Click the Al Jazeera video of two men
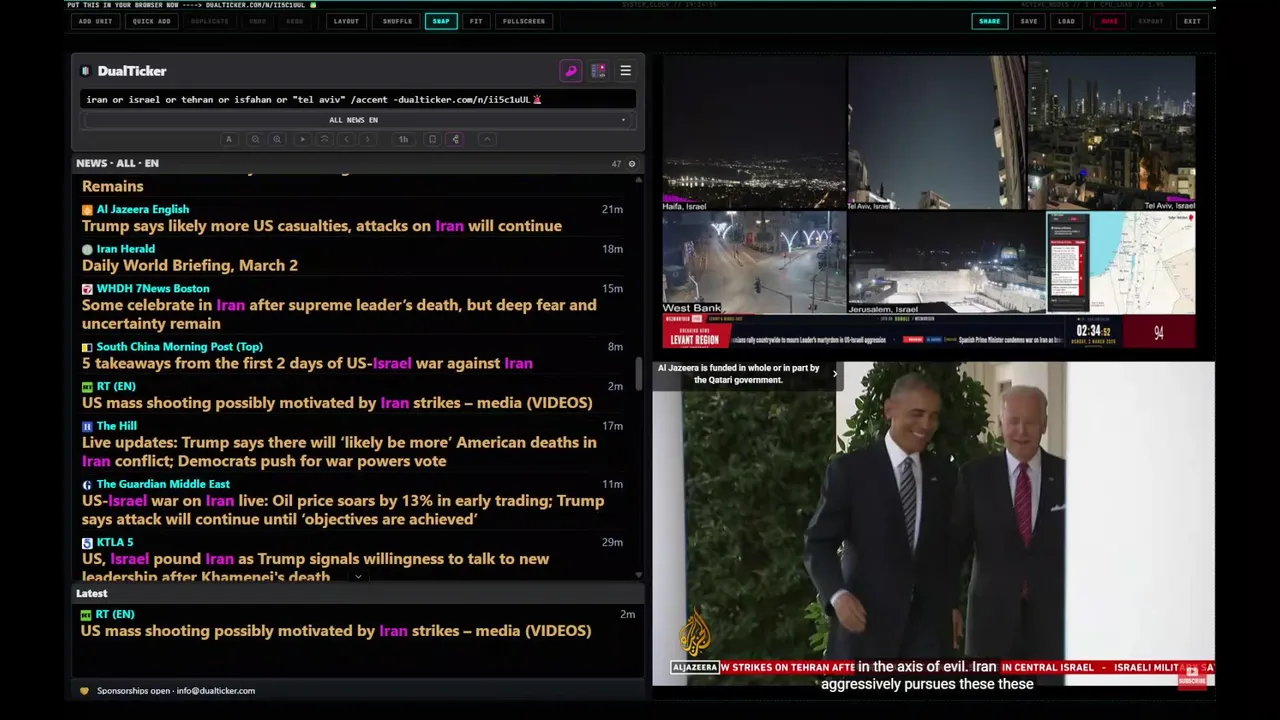Image resolution: width=1280 pixels, height=720 pixels. [934, 524]
